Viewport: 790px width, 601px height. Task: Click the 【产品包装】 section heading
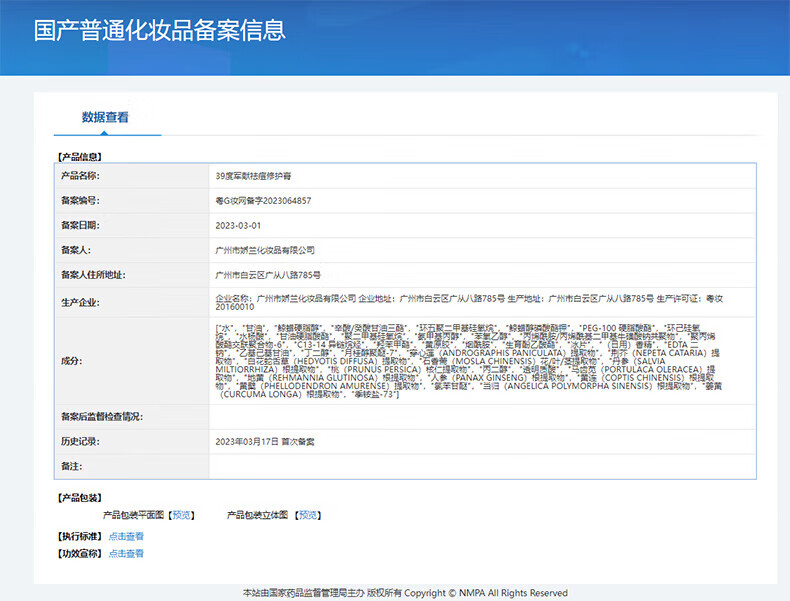[80, 498]
